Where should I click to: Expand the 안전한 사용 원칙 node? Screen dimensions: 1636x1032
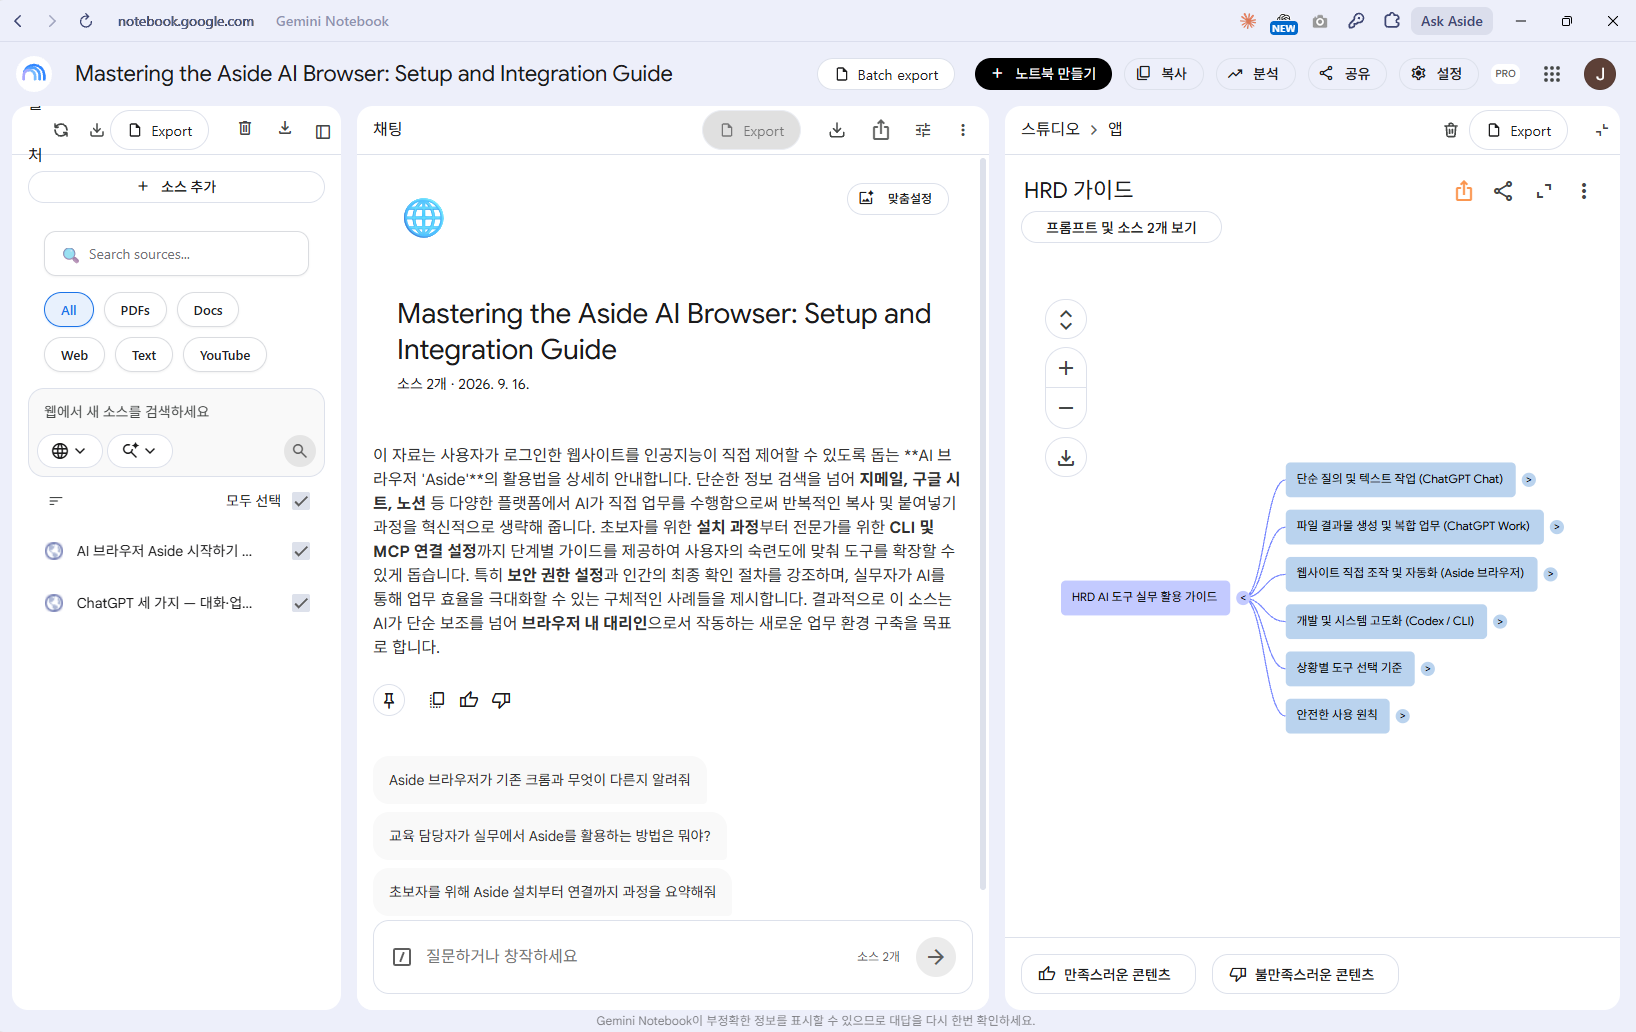1403,716
